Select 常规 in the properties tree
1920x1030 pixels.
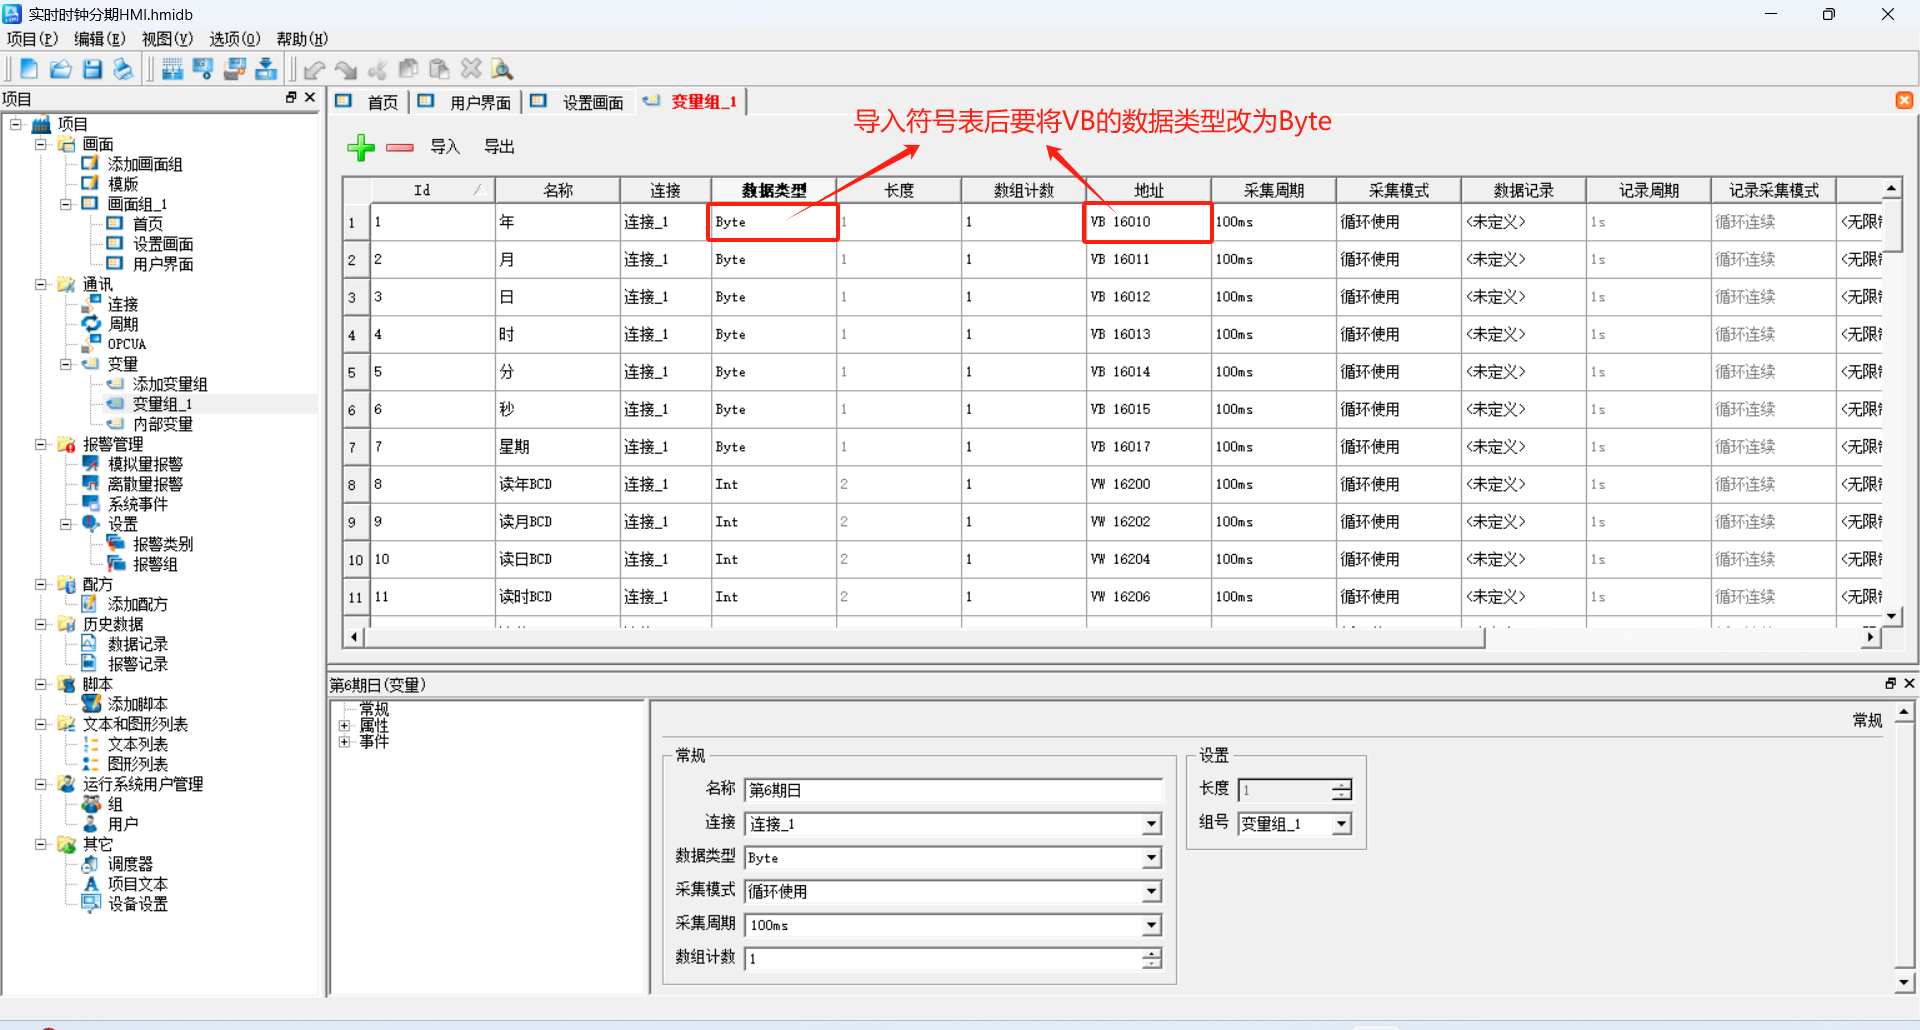(374, 709)
